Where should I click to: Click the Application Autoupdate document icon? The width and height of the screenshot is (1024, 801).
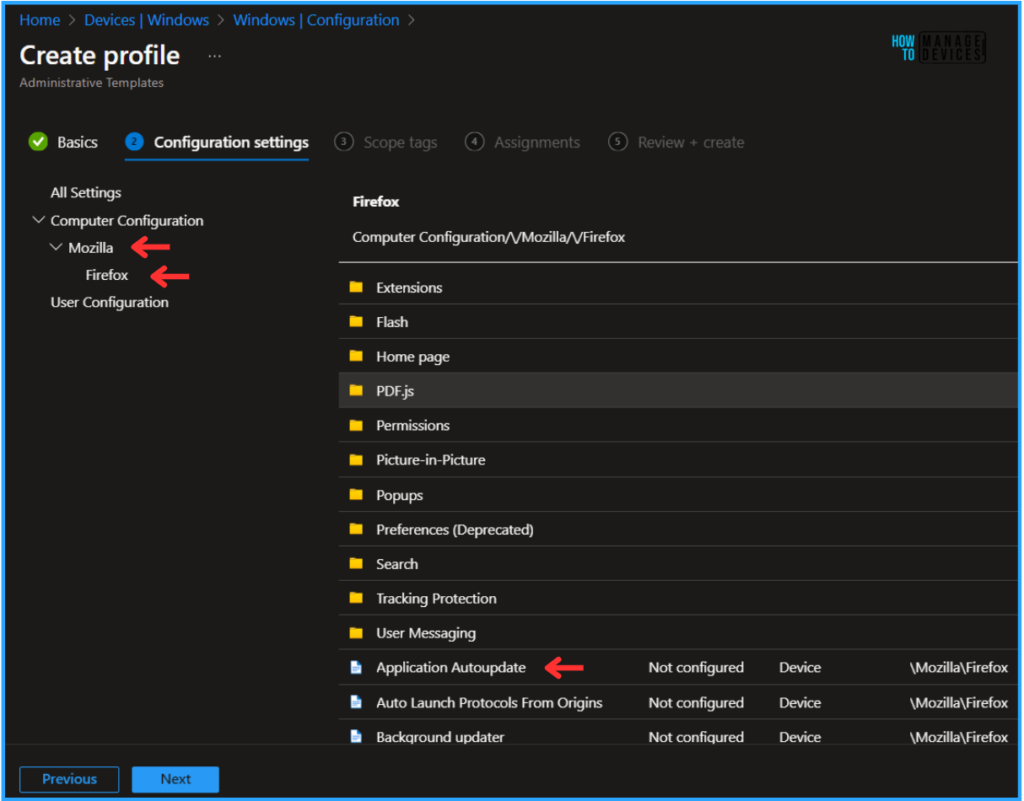pos(356,667)
